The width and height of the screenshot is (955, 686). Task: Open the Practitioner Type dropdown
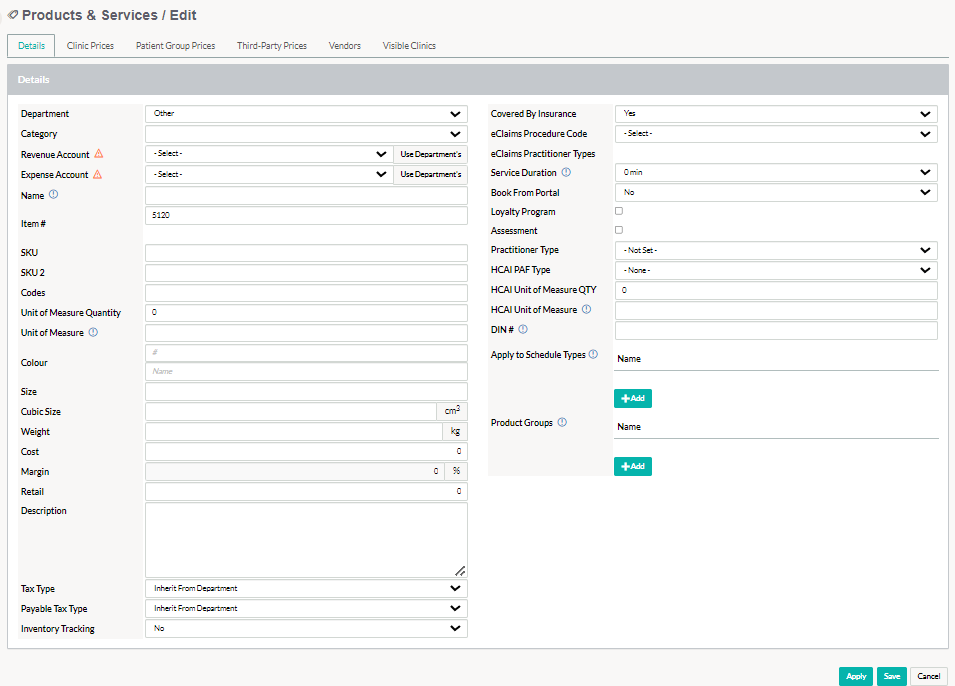click(x=776, y=250)
